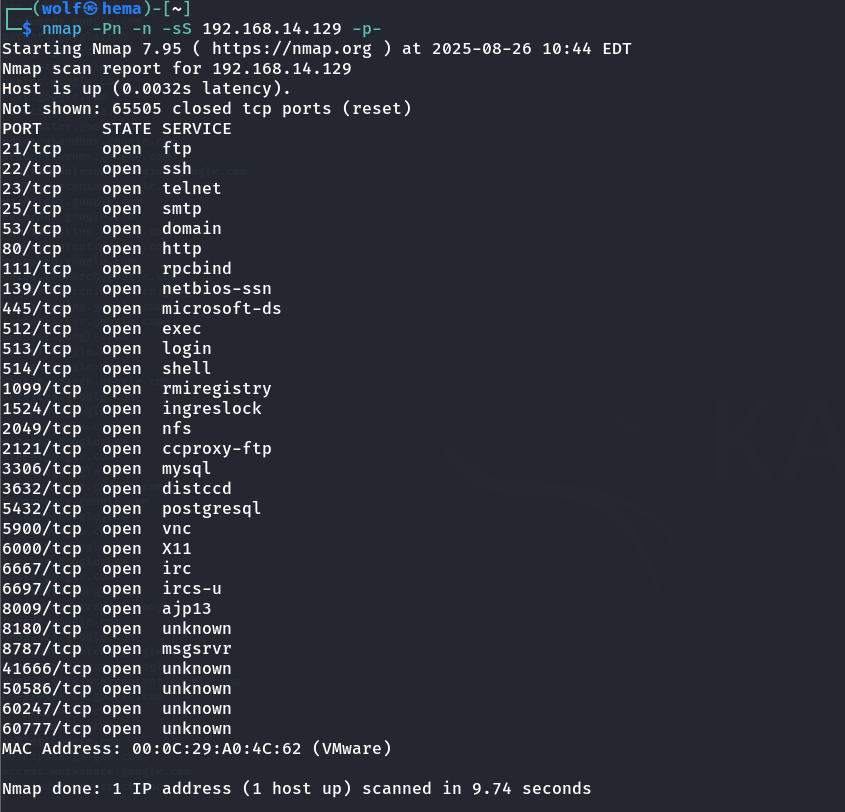Select the 60777/tcp unknown port line
Screen dimensions: 845x812
pyautogui.click(x=117, y=728)
